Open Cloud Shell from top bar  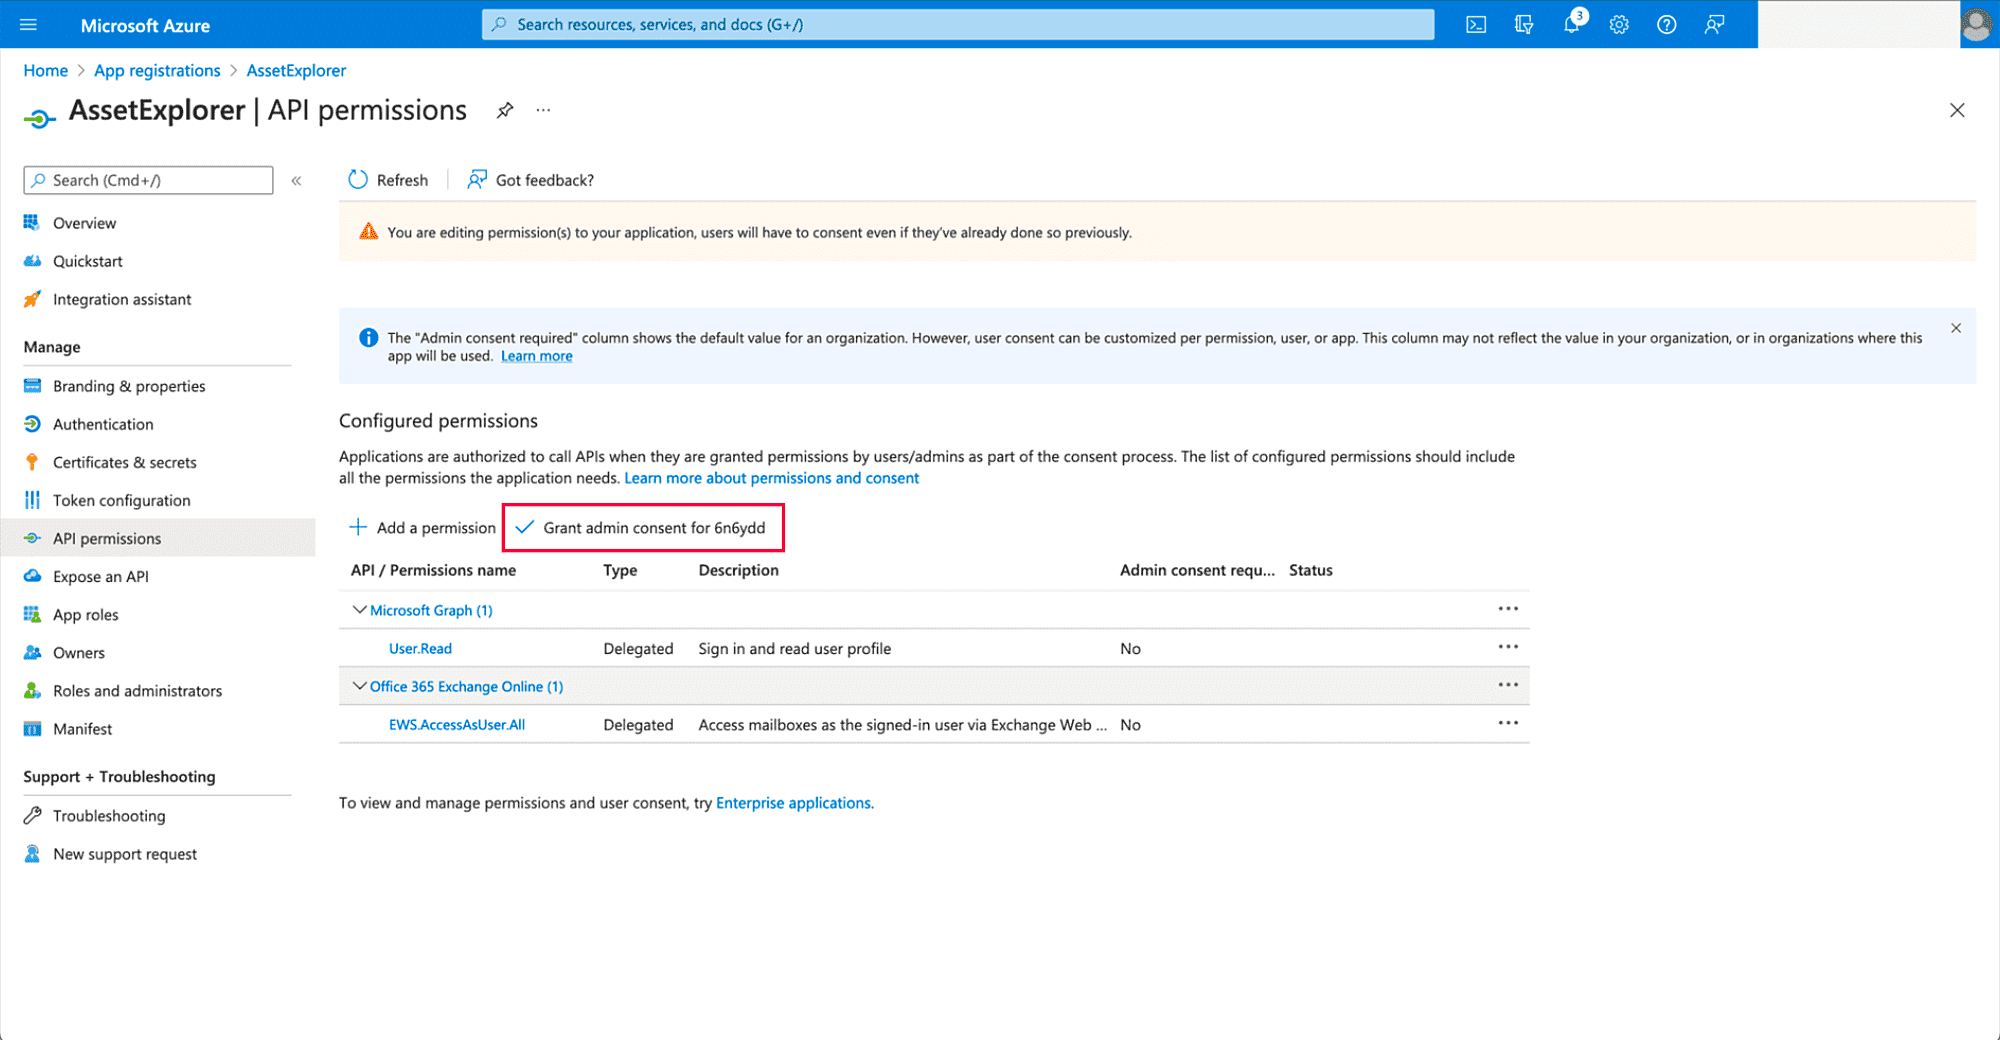[1476, 25]
